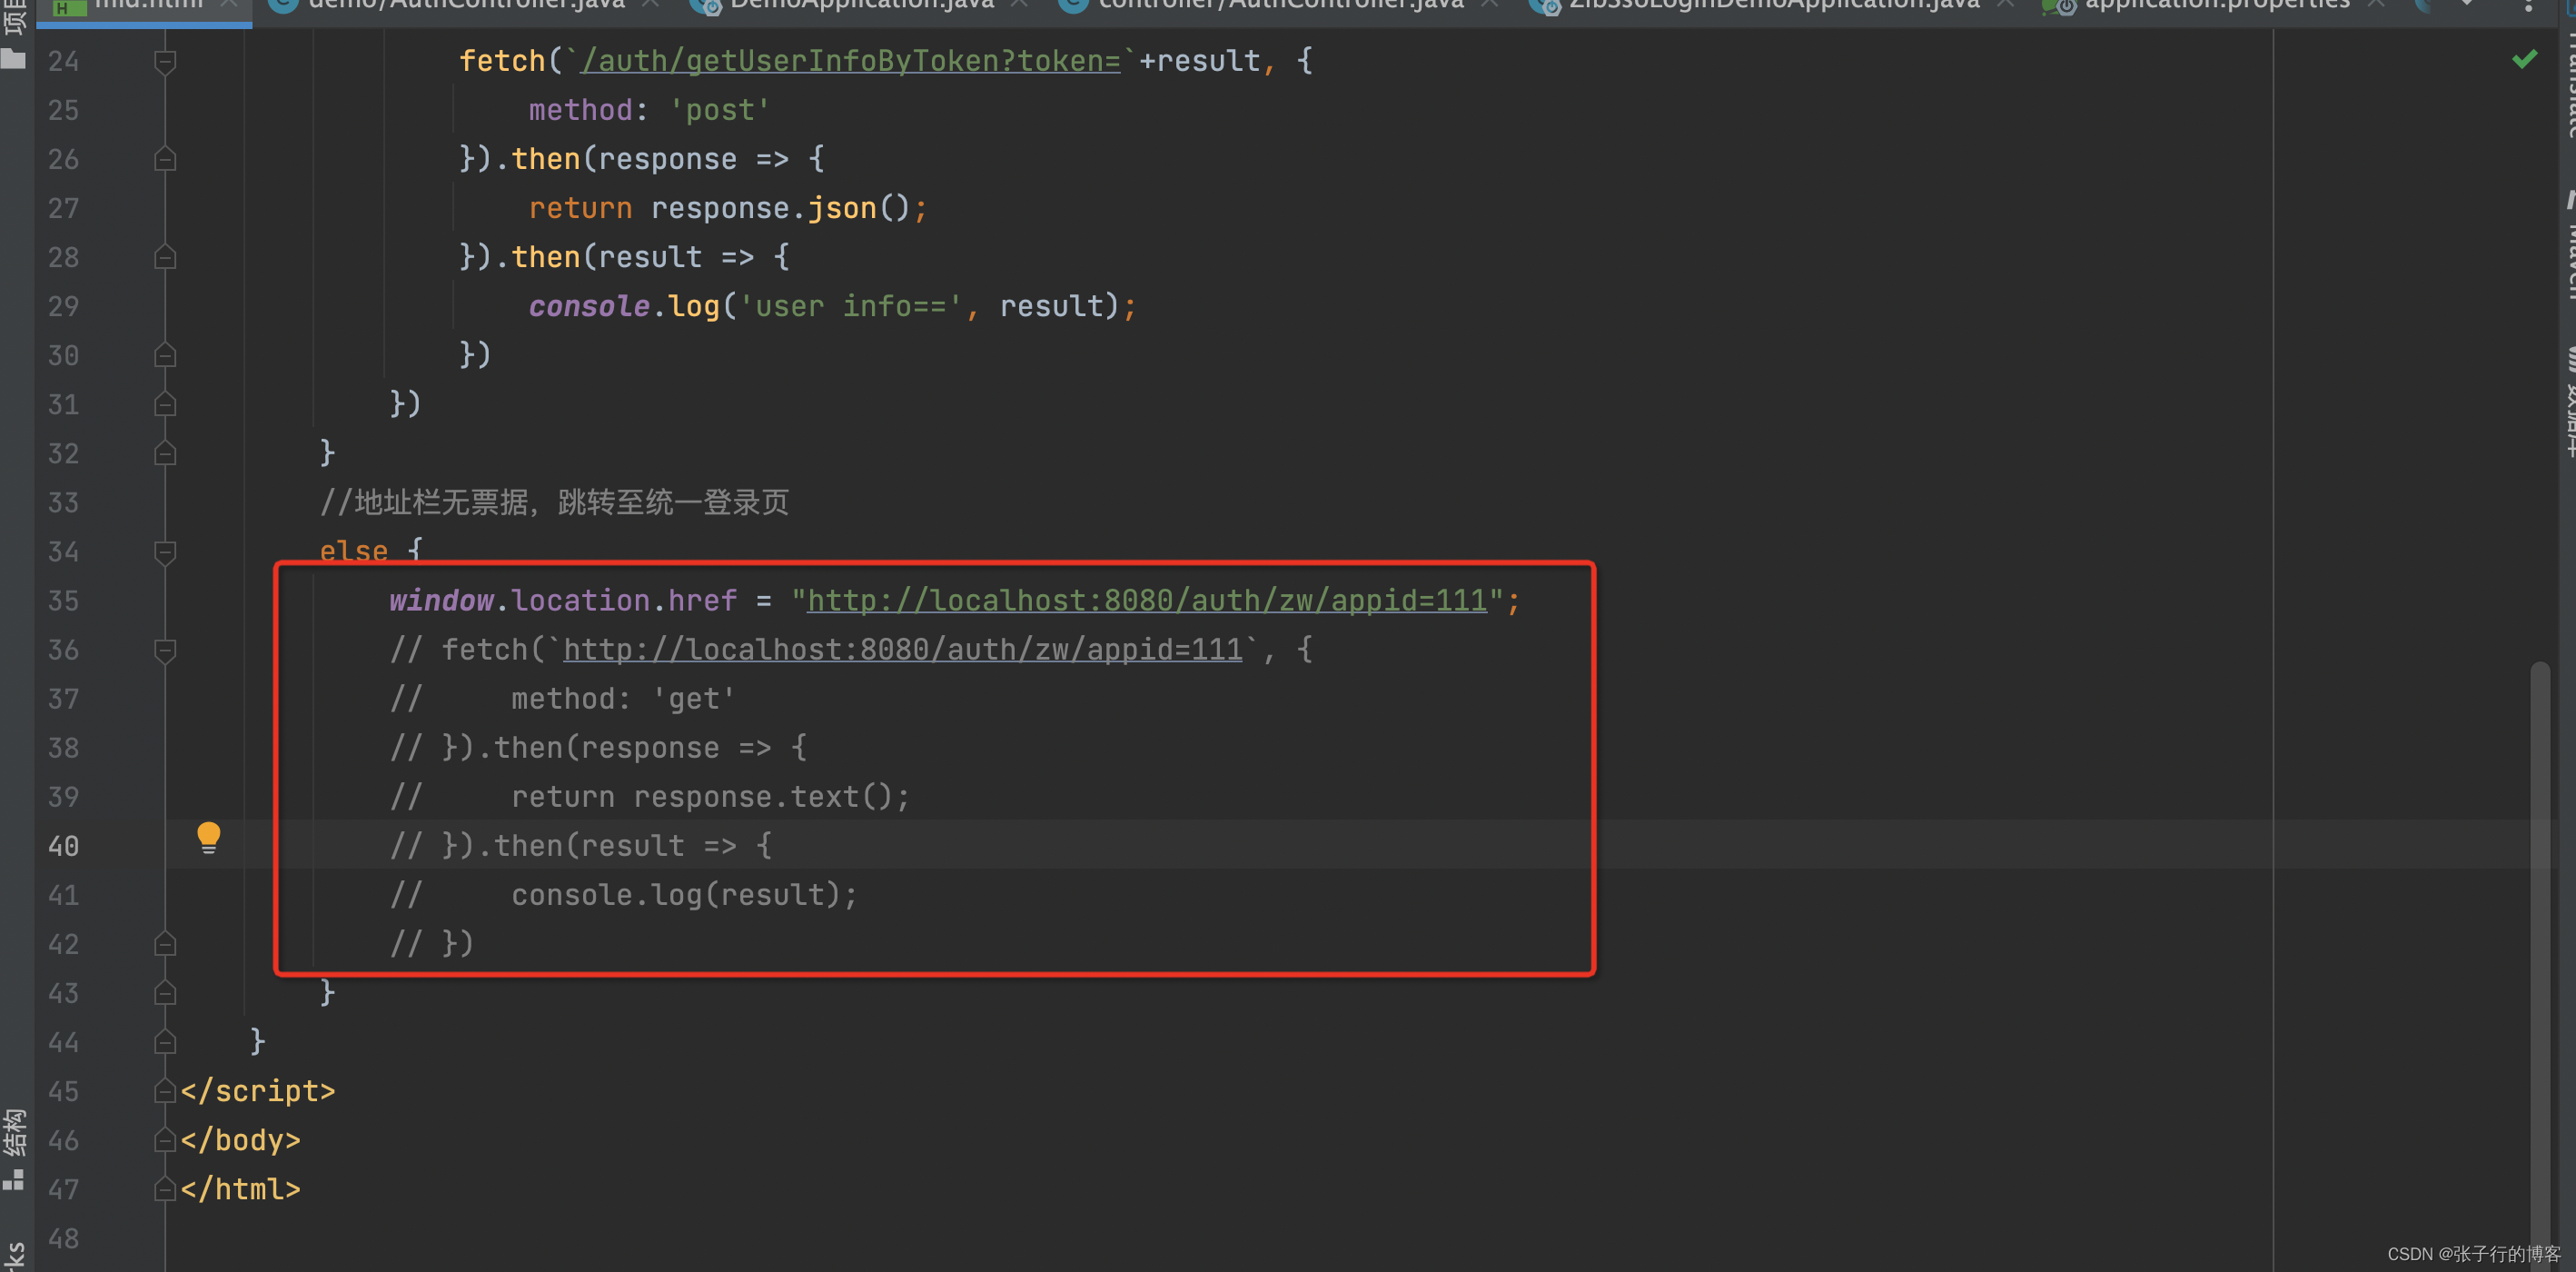Click the 'user info==' string literal
The image size is (2576, 1272).
click(x=850, y=307)
